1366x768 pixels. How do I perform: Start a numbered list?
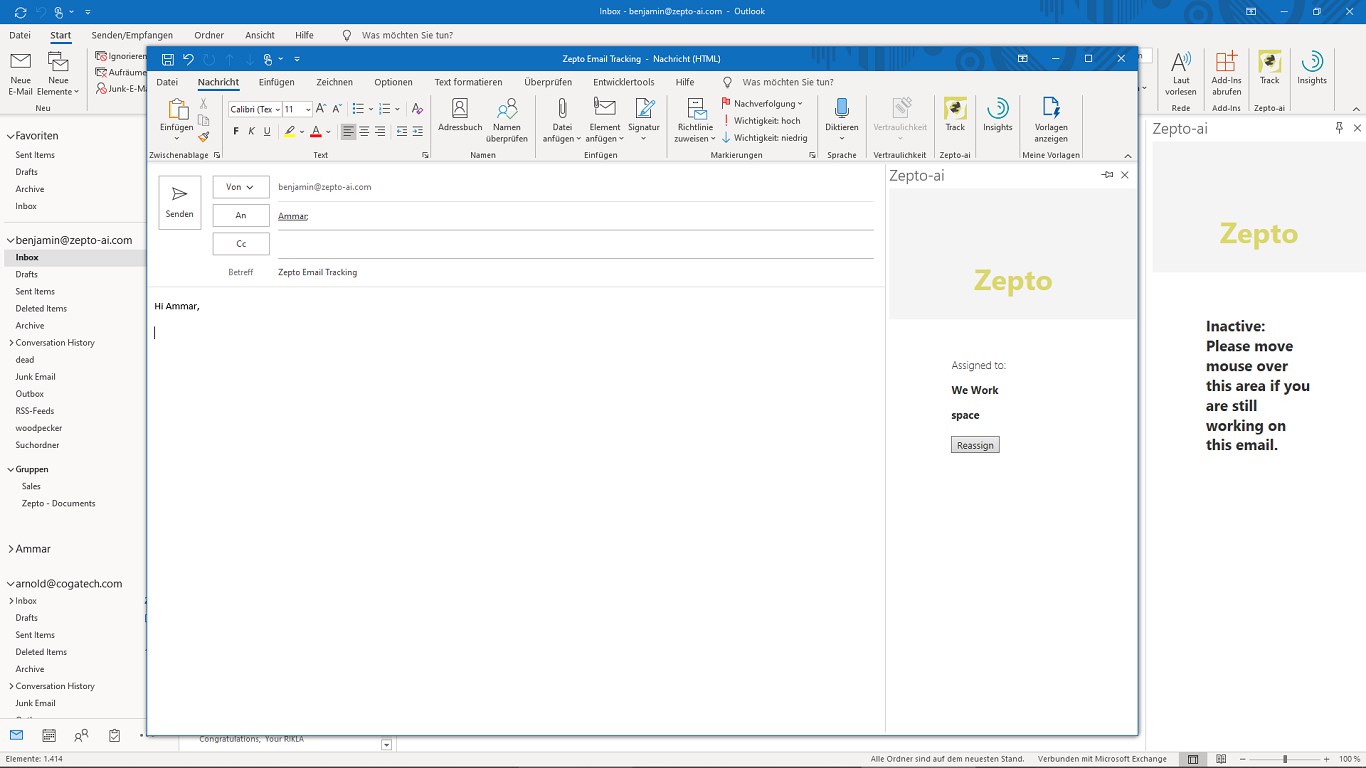tap(384, 109)
